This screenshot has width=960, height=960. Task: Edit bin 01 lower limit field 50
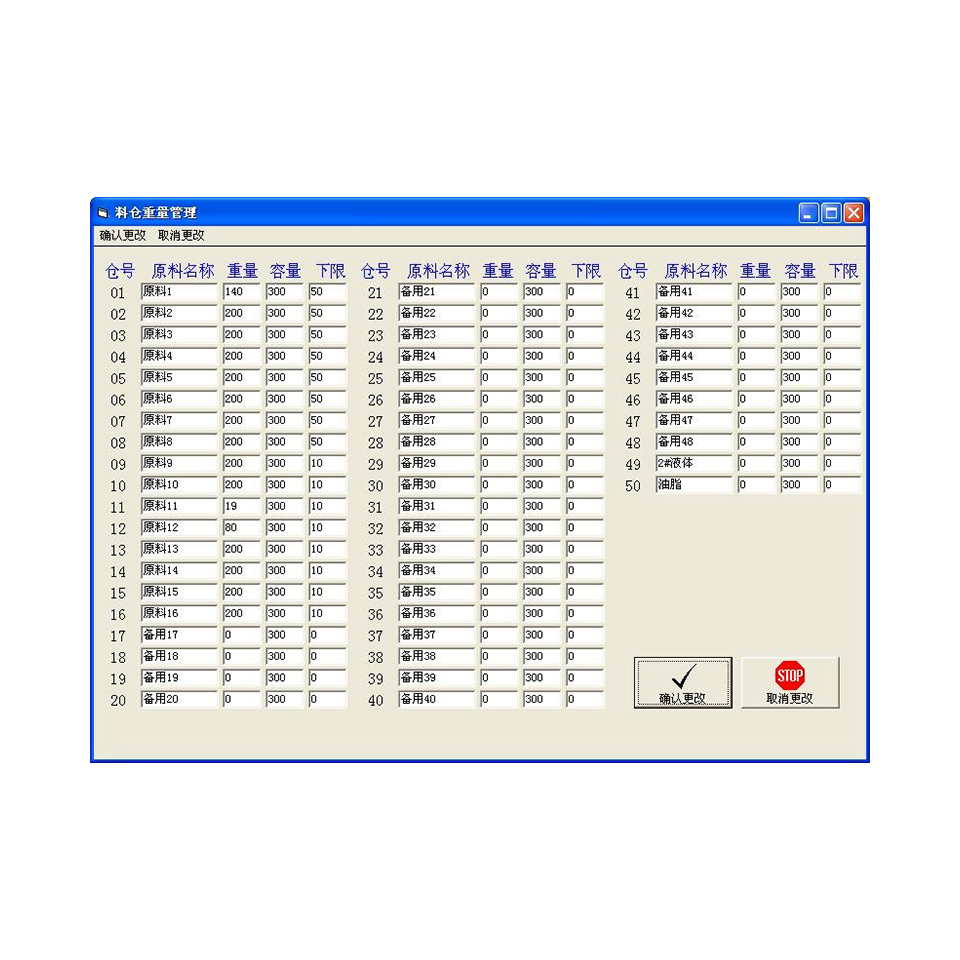pyautogui.click(x=328, y=292)
